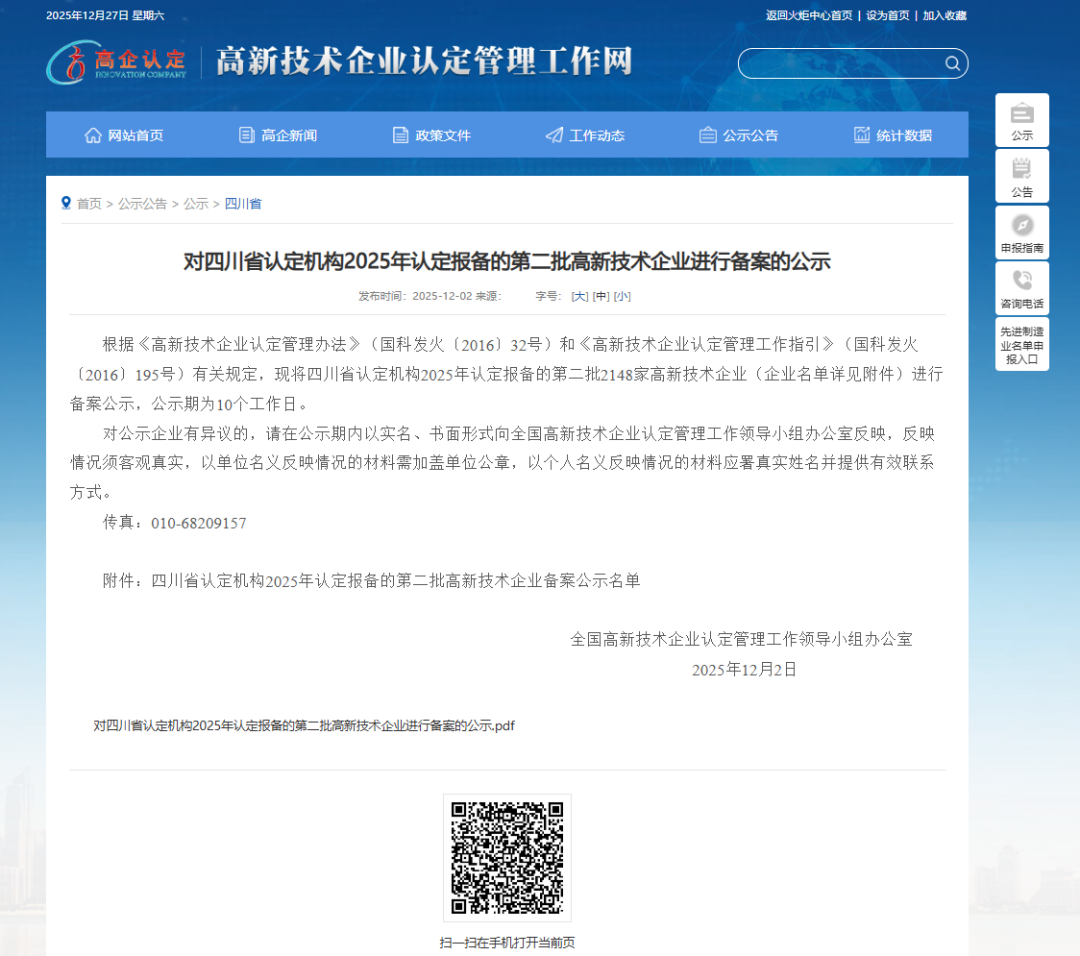Open sidebar 公示 shortcut

tap(1022, 120)
